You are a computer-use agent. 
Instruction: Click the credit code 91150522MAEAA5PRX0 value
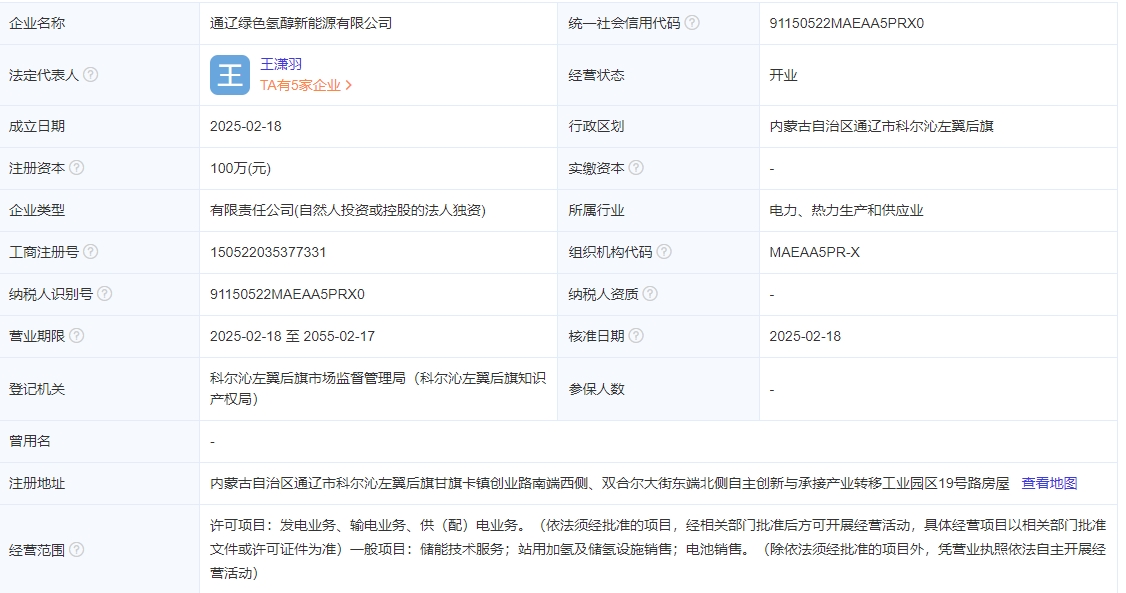tap(847, 22)
